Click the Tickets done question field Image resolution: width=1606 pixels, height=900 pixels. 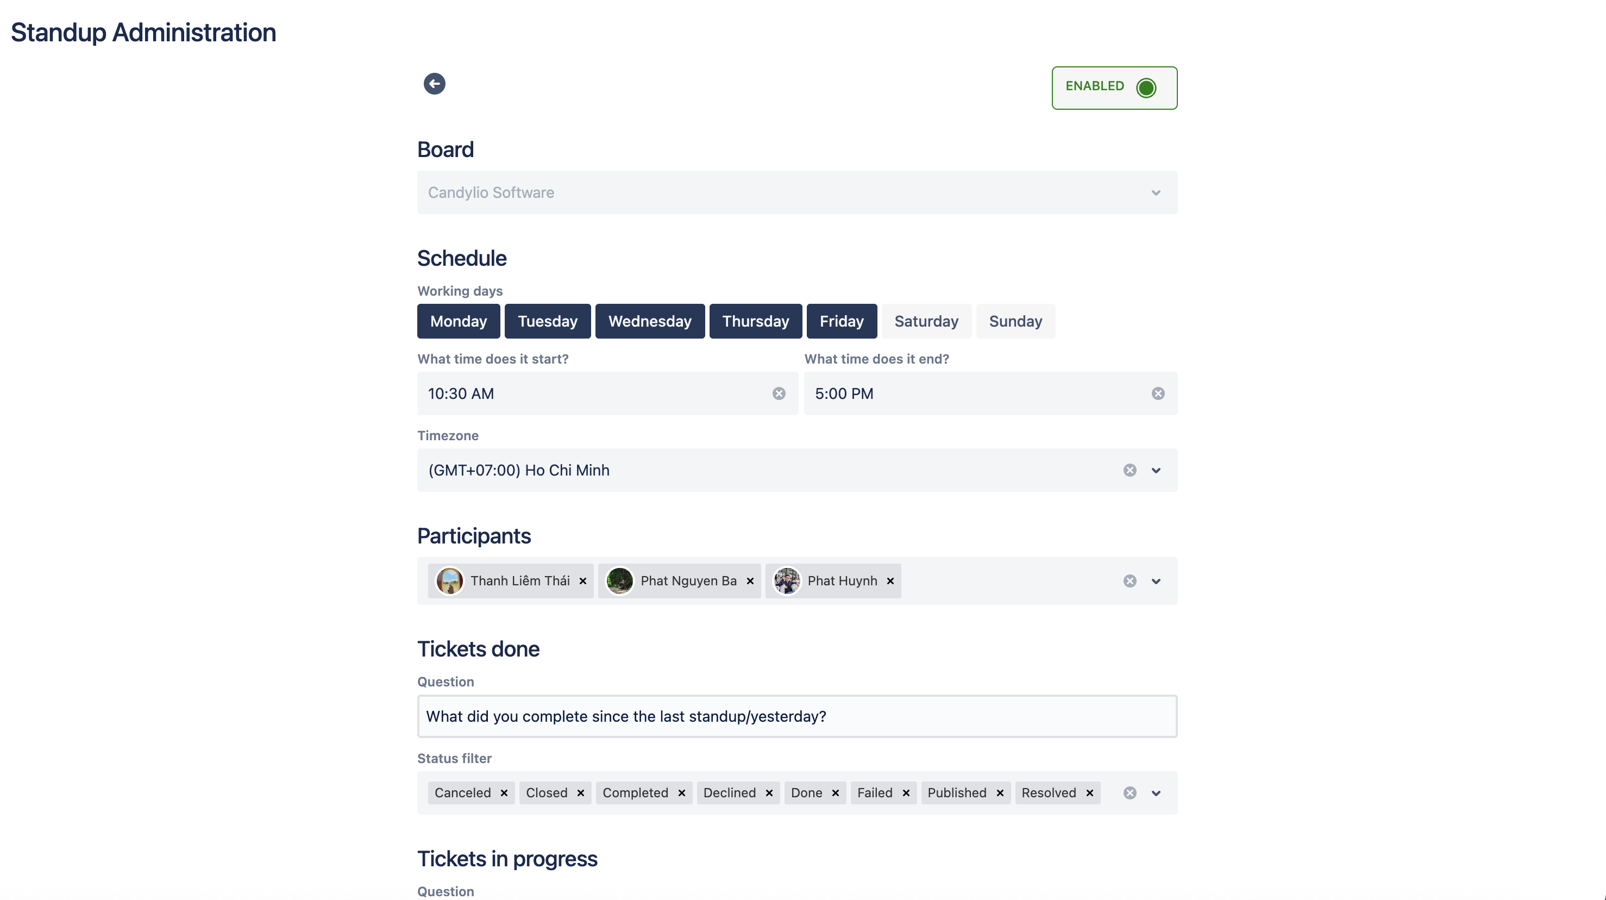pyautogui.click(x=796, y=716)
